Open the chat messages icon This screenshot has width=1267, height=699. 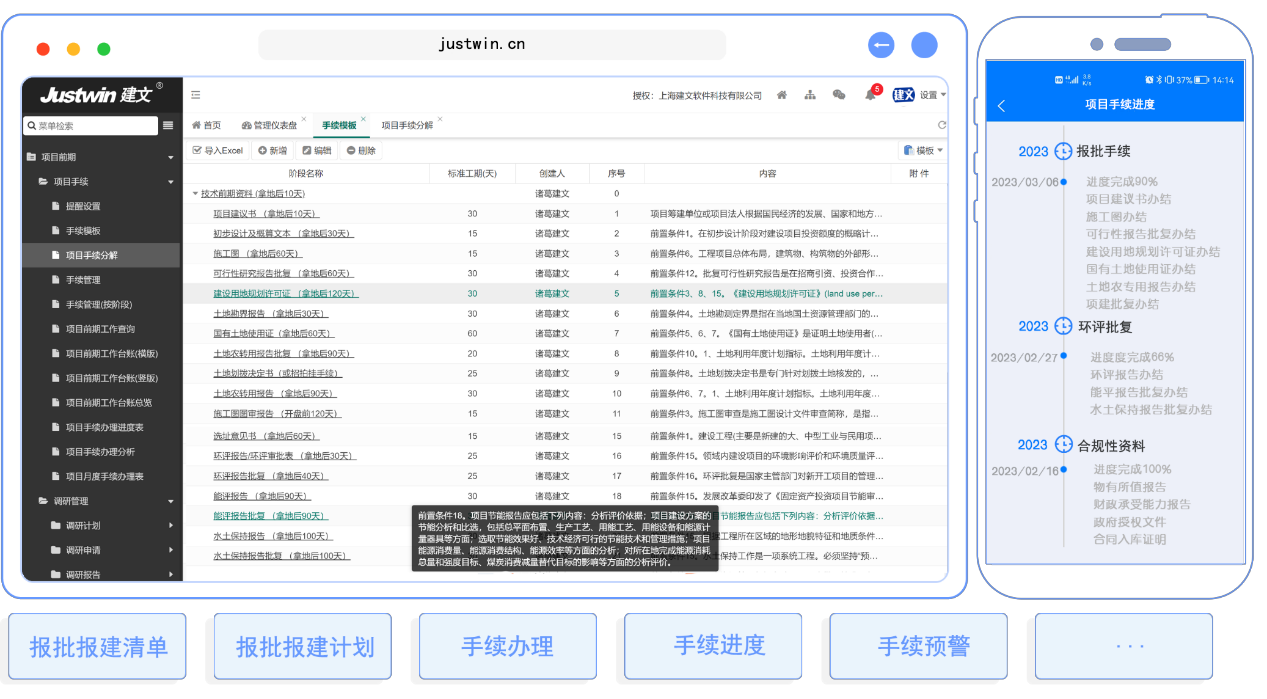pyautogui.click(x=839, y=95)
